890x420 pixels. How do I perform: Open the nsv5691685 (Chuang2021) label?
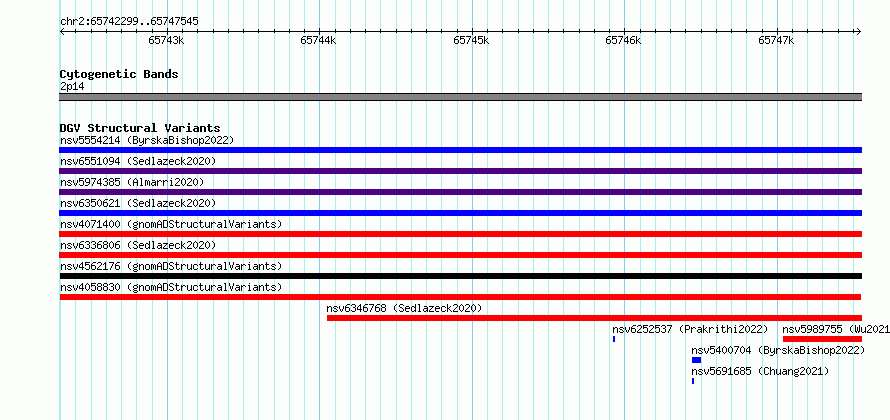tap(760, 371)
